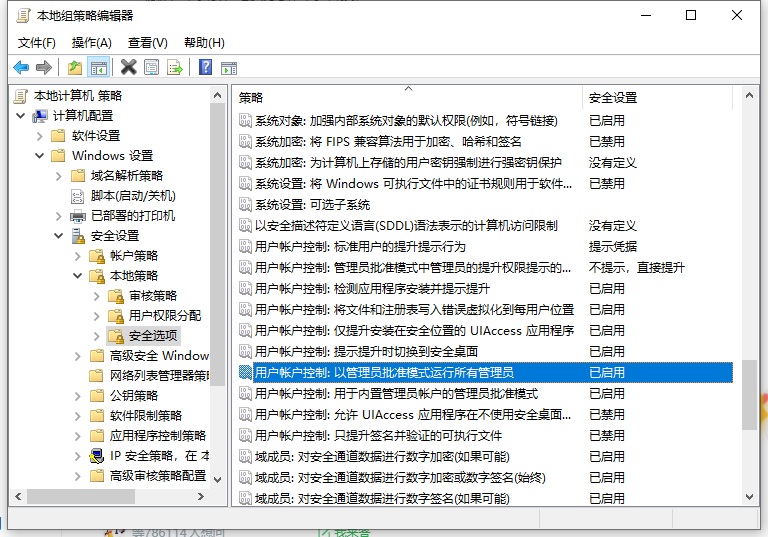Viewport: 768px width, 537px height.
Task: Click the 计算机配置 computer icon
Action: (40, 116)
